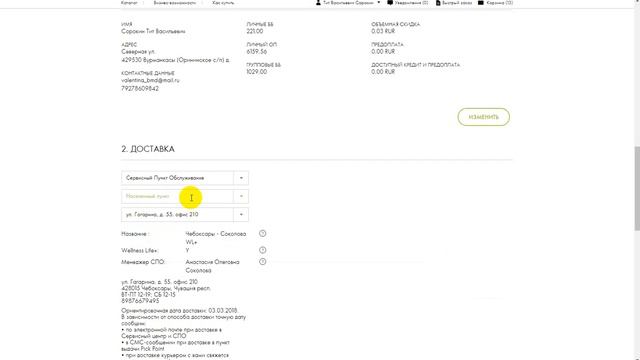Open the Корзина cart link
Image resolution: width=640 pixels, height=360 pixels.
pos(500,2)
